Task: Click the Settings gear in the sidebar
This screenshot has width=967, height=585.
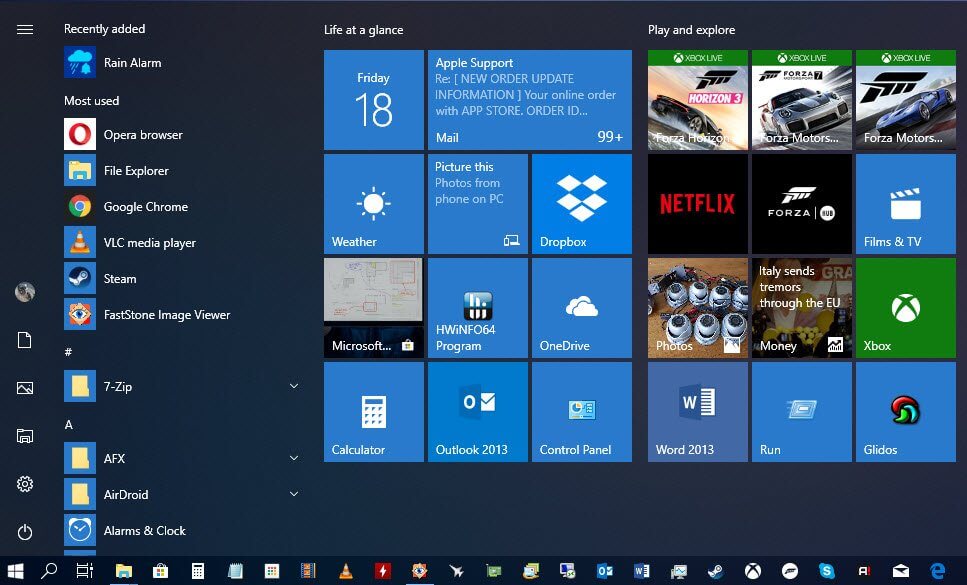Action: pyautogui.click(x=25, y=484)
